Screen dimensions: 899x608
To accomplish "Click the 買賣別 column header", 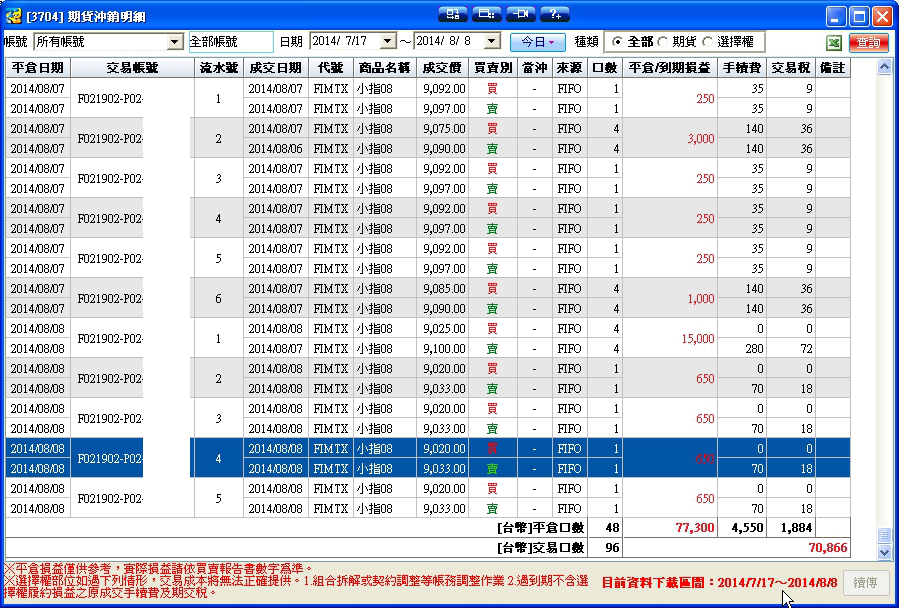I will [x=493, y=68].
